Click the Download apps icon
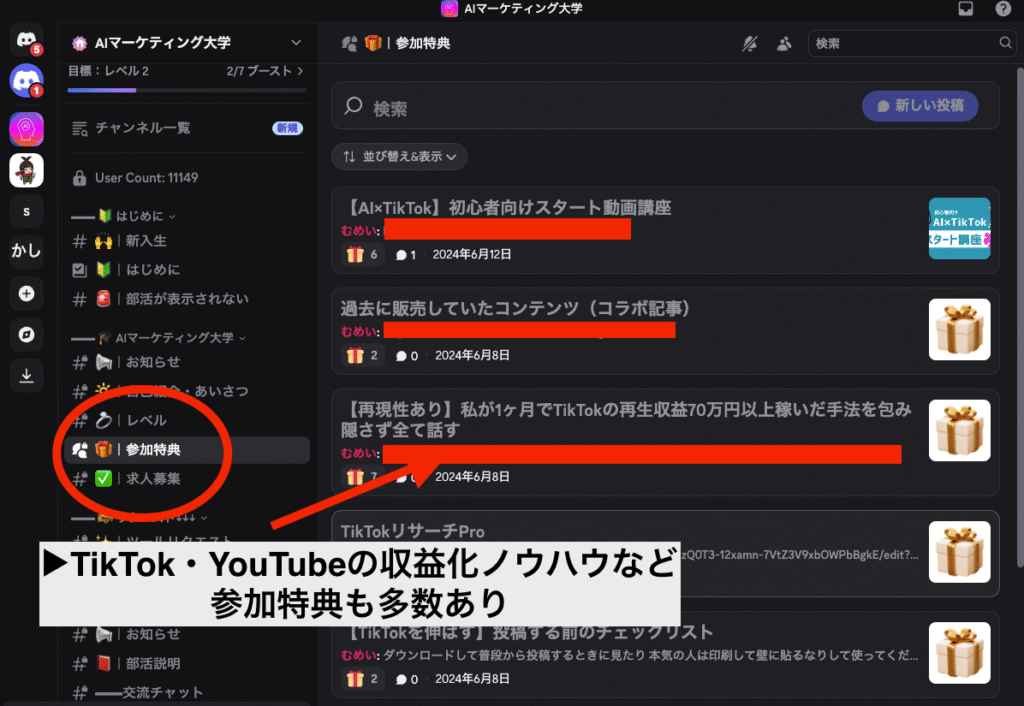Screen dimensions: 1024x706 pos(26,376)
